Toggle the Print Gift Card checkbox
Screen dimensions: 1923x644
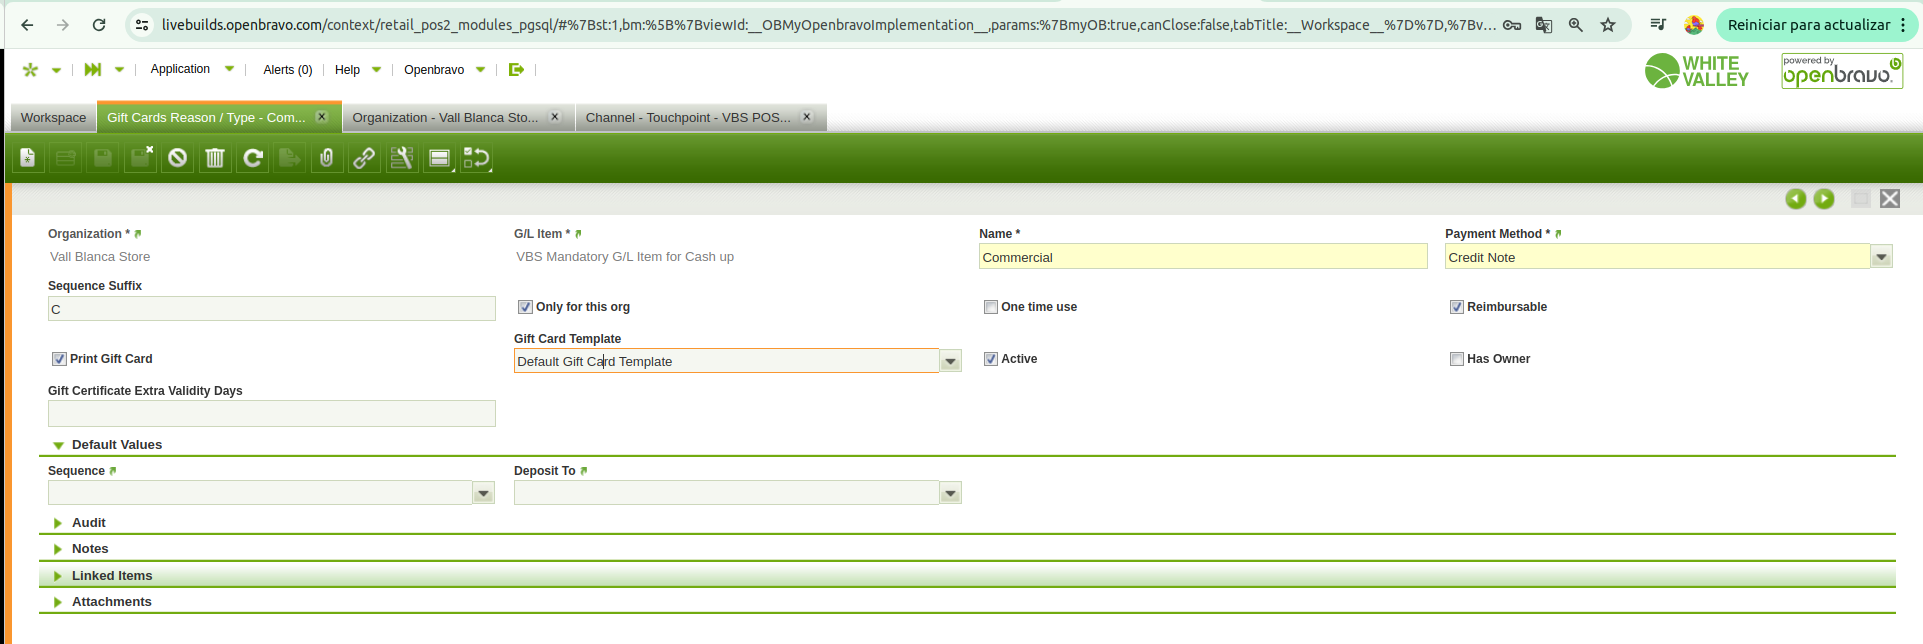59,359
